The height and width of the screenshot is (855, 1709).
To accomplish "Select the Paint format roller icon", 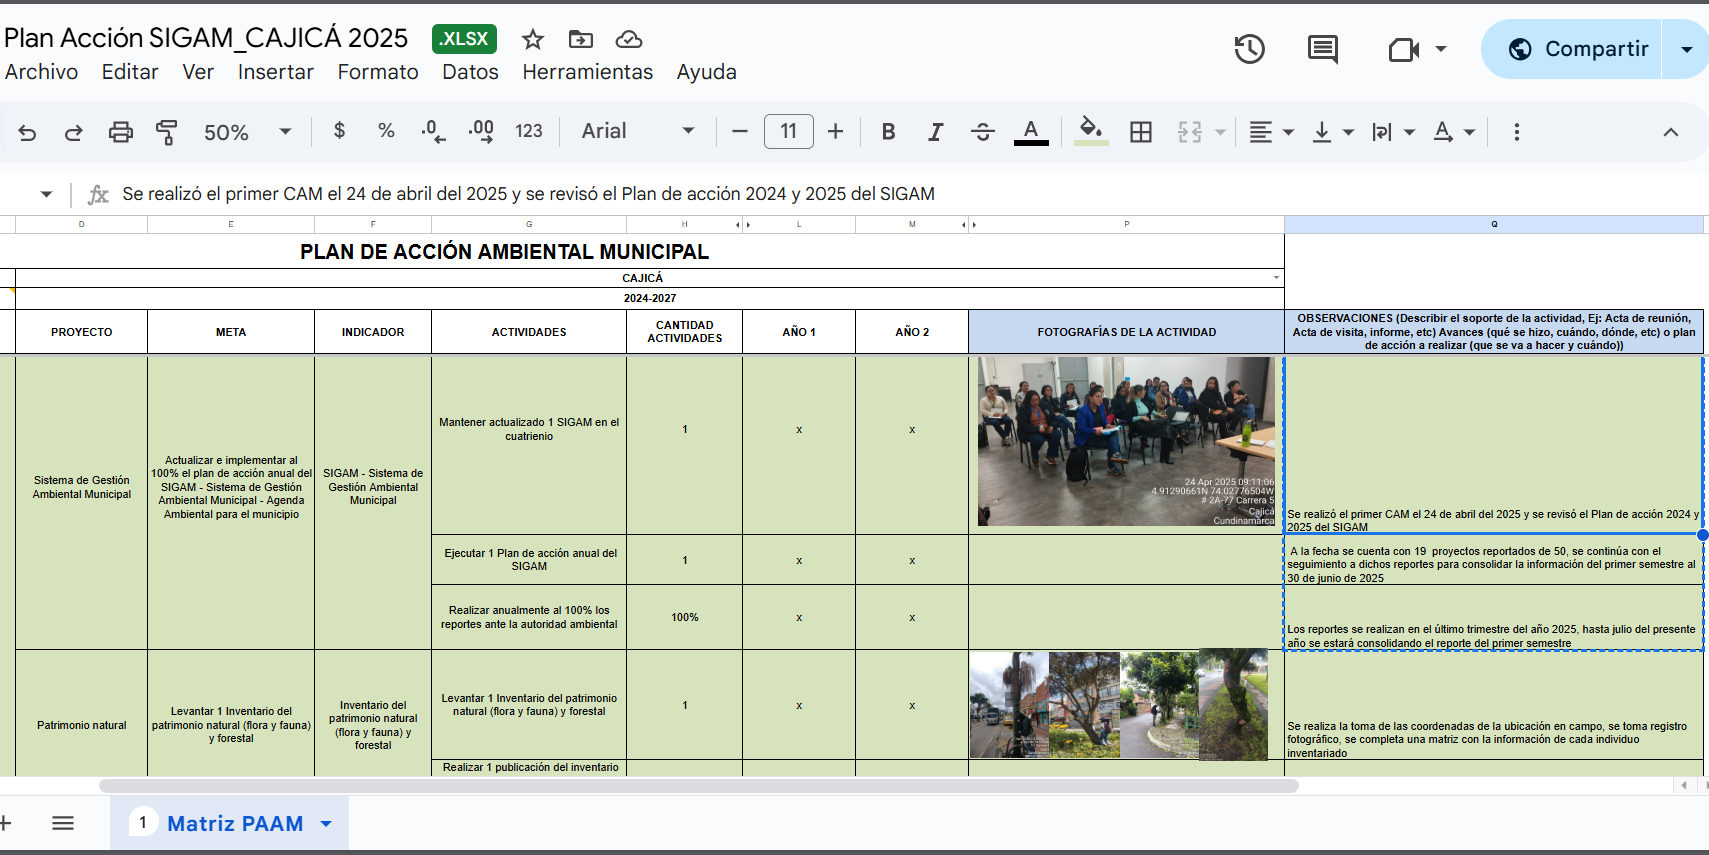I will (166, 132).
